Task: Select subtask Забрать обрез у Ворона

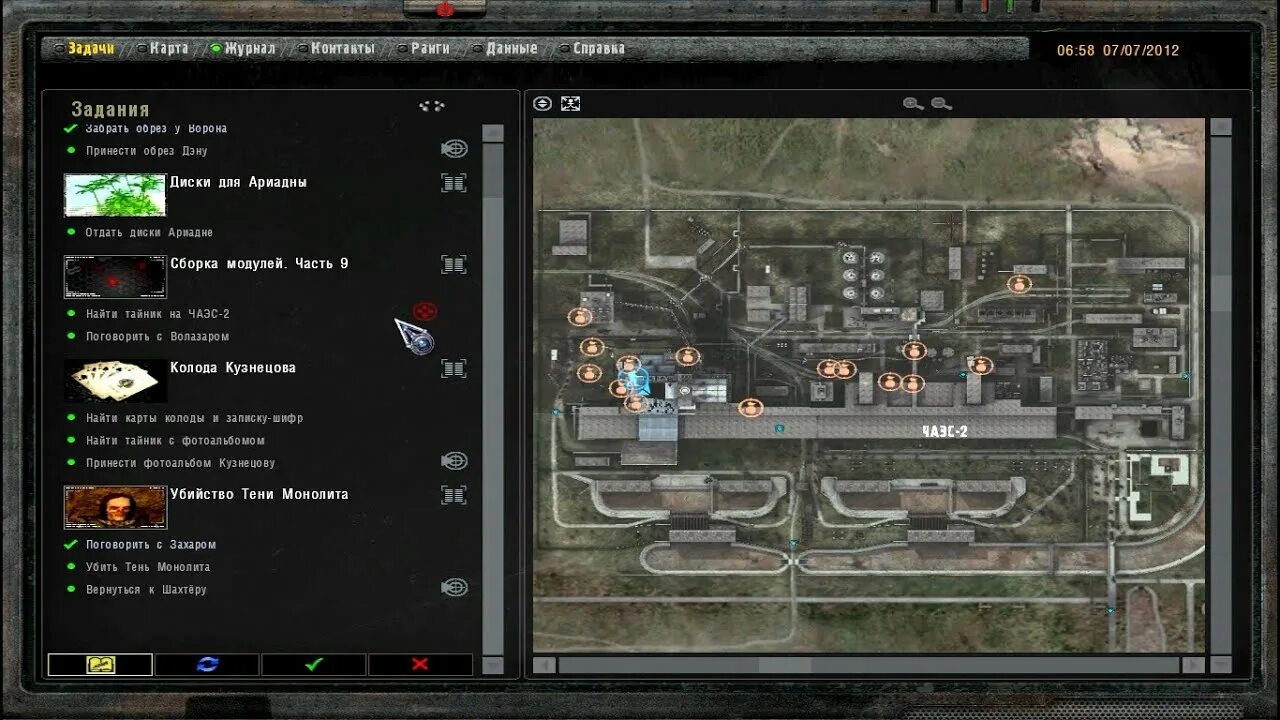Action: [156, 128]
